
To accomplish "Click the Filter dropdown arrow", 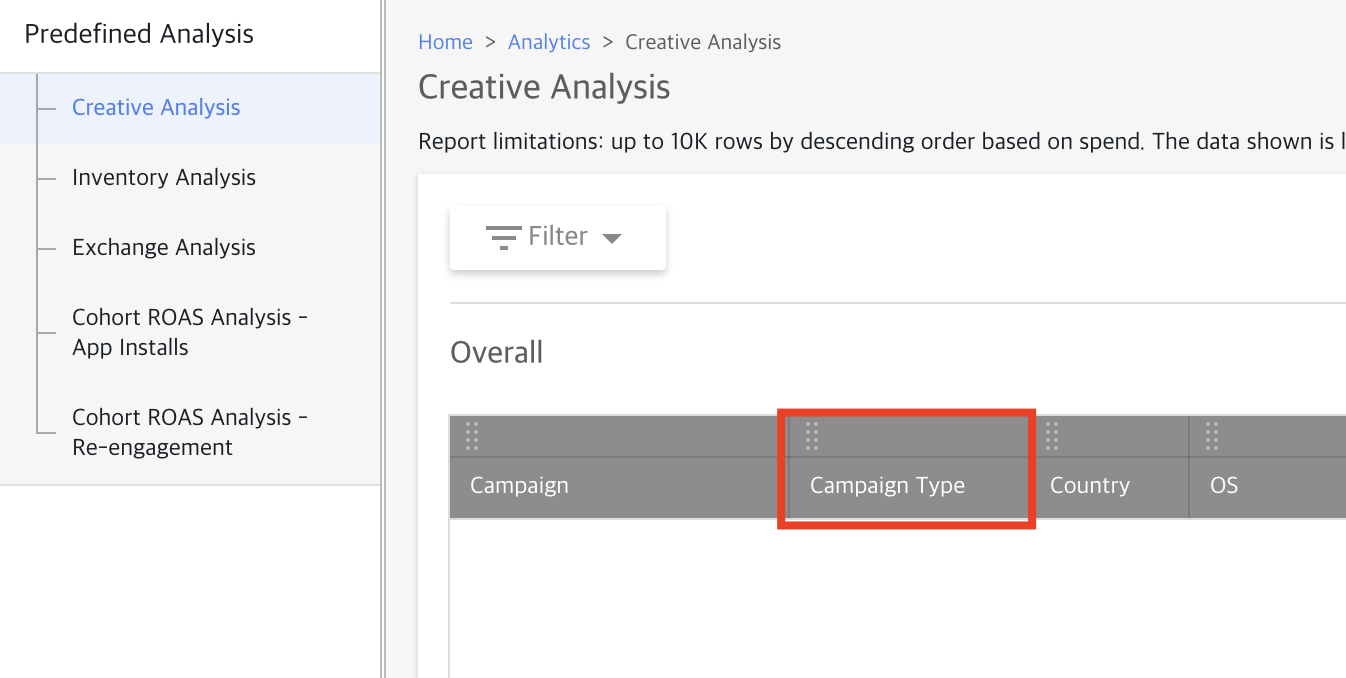I will [612, 238].
